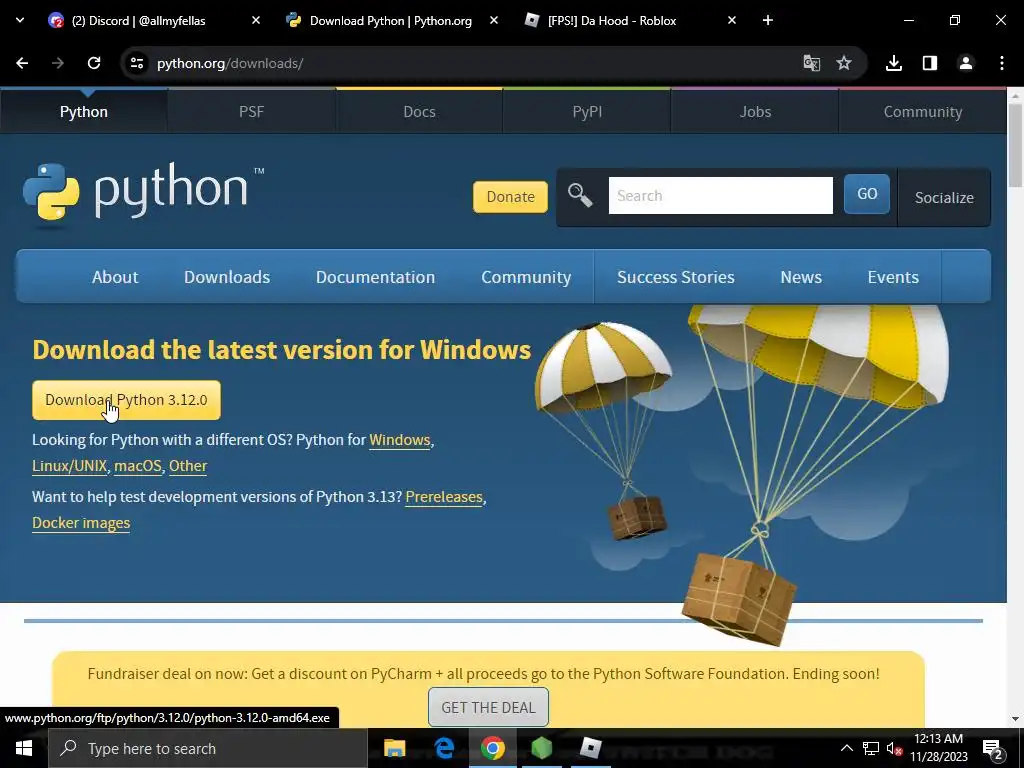Close the Da Hood Roblox tab
This screenshot has width=1024, height=768.
[x=732, y=20]
